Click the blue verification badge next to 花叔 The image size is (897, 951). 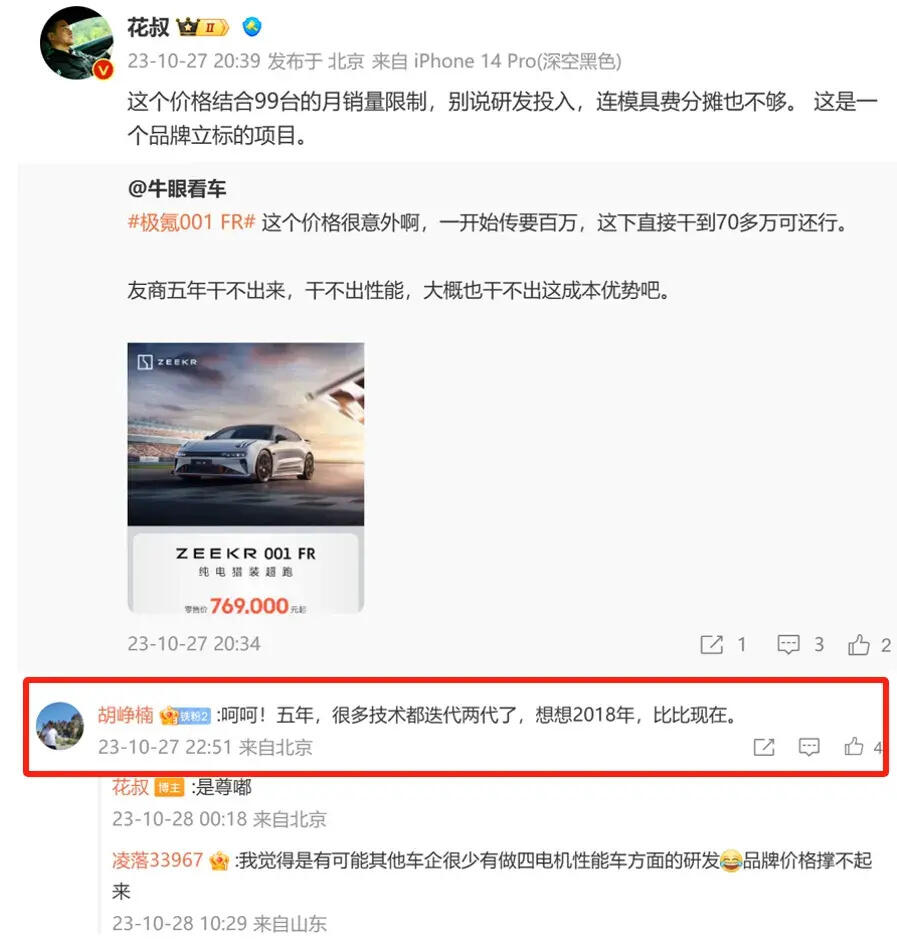click(252, 27)
